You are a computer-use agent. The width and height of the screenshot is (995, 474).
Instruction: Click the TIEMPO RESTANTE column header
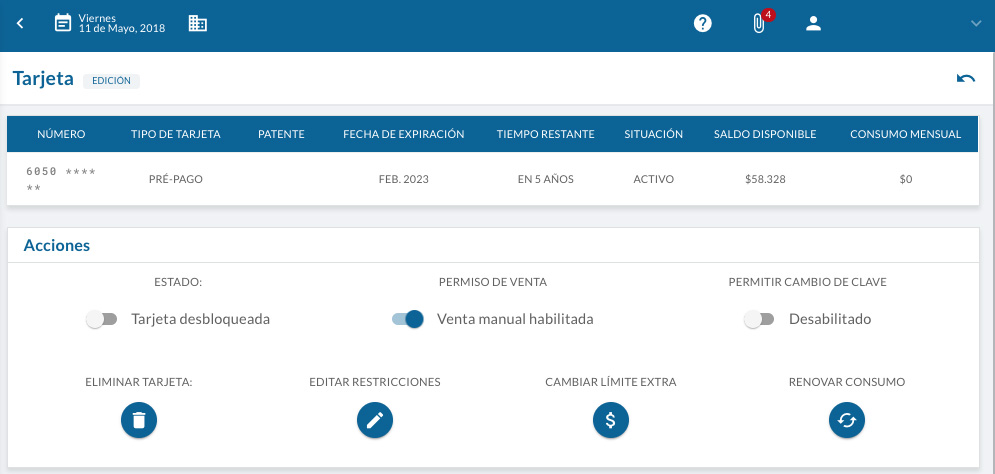click(x=546, y=135)
